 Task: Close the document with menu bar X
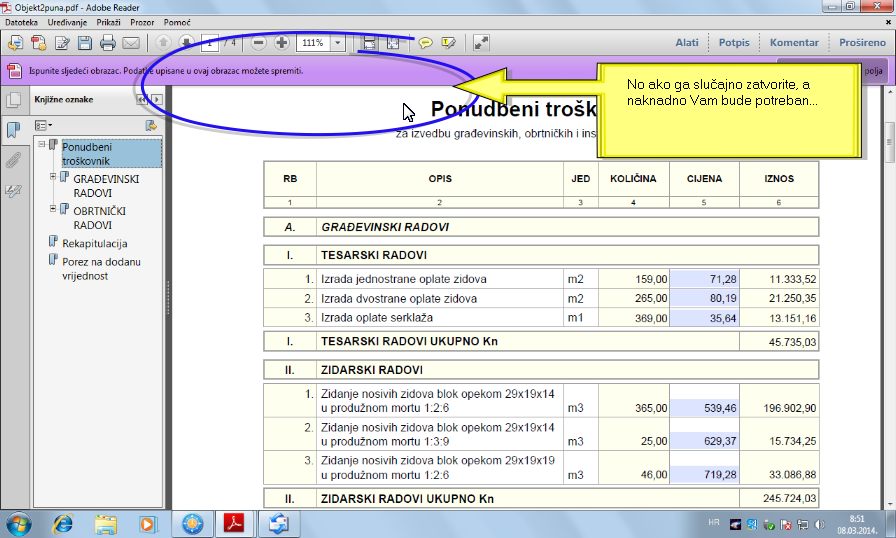point(888,22)
